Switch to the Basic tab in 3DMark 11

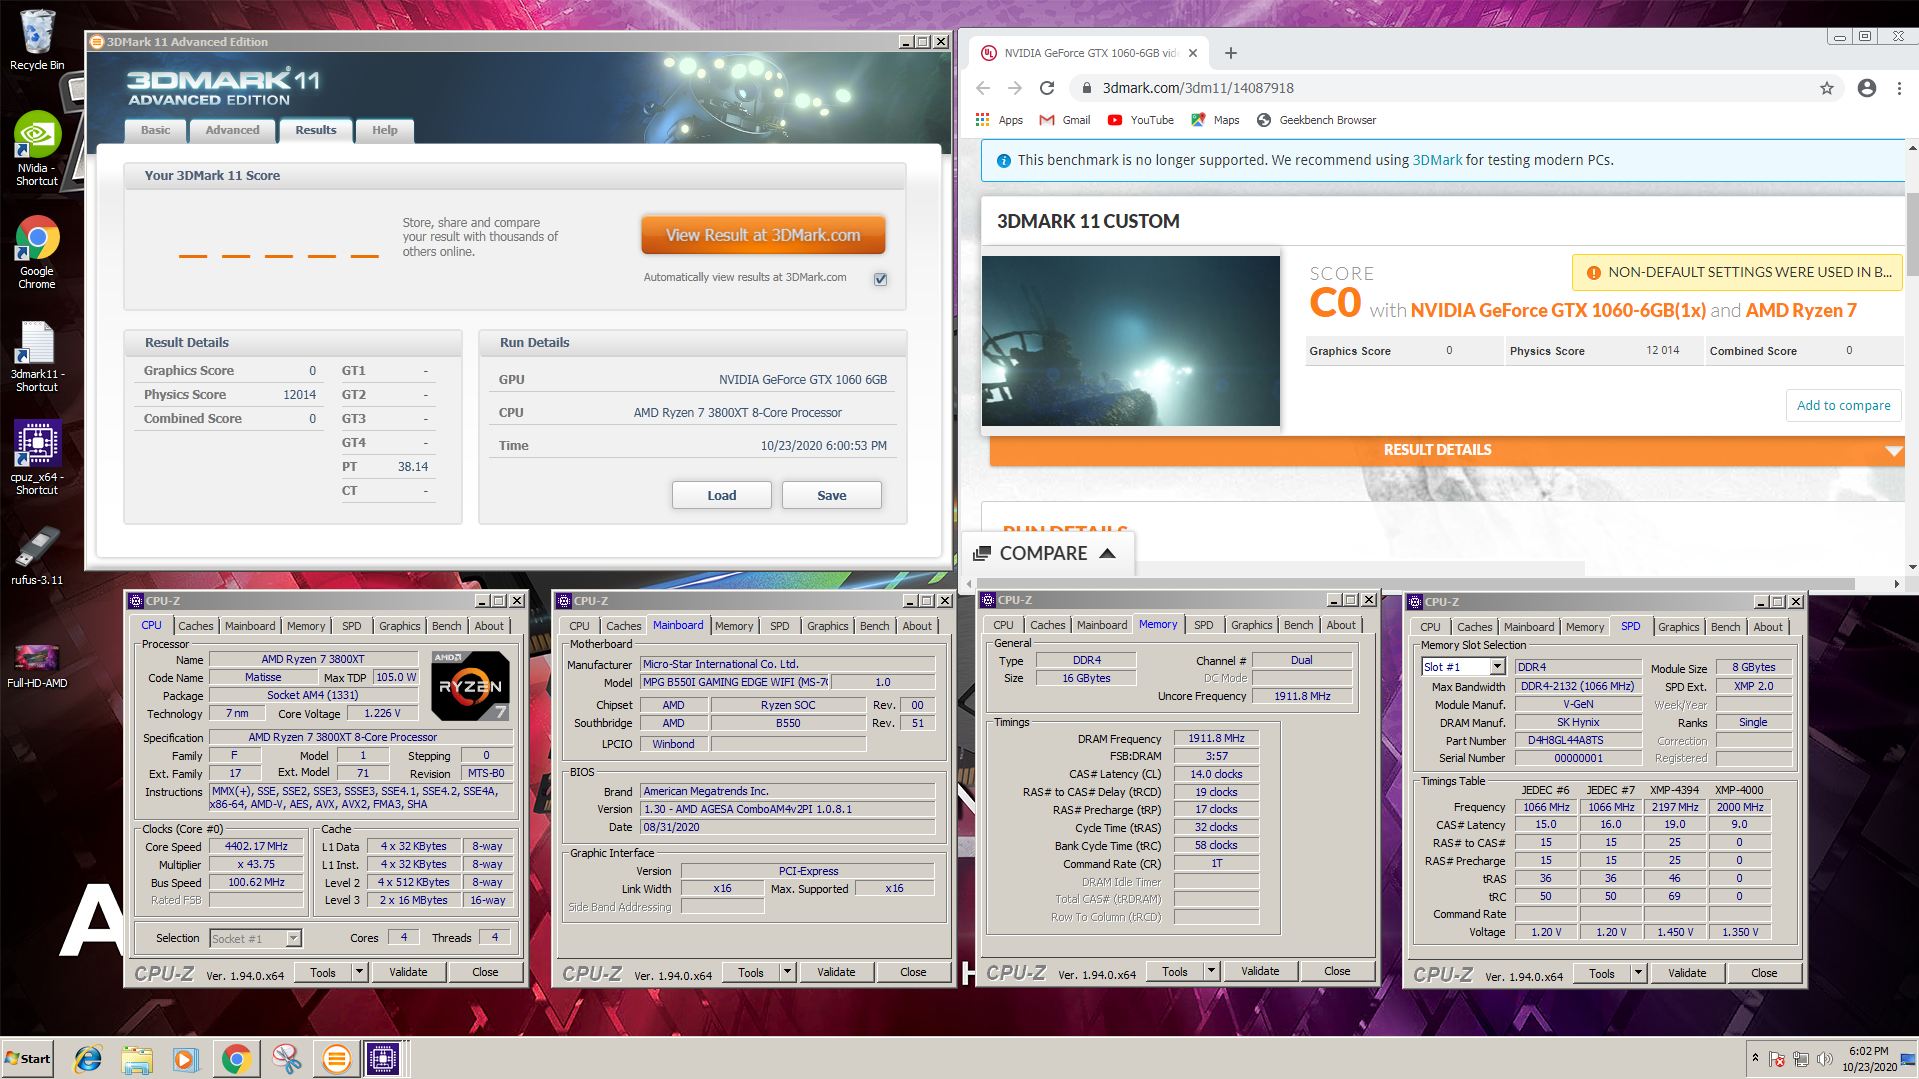coord(155,130)
